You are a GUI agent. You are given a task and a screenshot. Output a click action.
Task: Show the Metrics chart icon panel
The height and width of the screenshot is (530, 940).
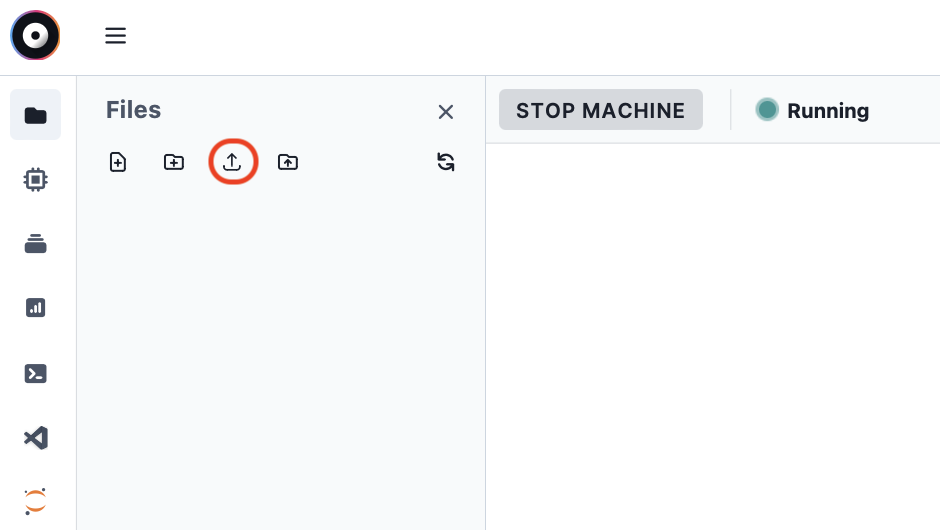coord(36,308)
